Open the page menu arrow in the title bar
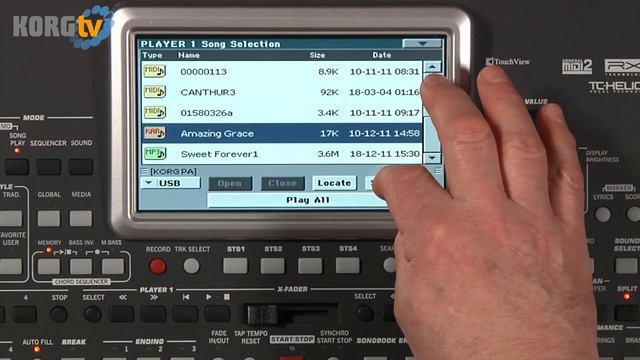This screenshot has height=360, width=640. 422,43
